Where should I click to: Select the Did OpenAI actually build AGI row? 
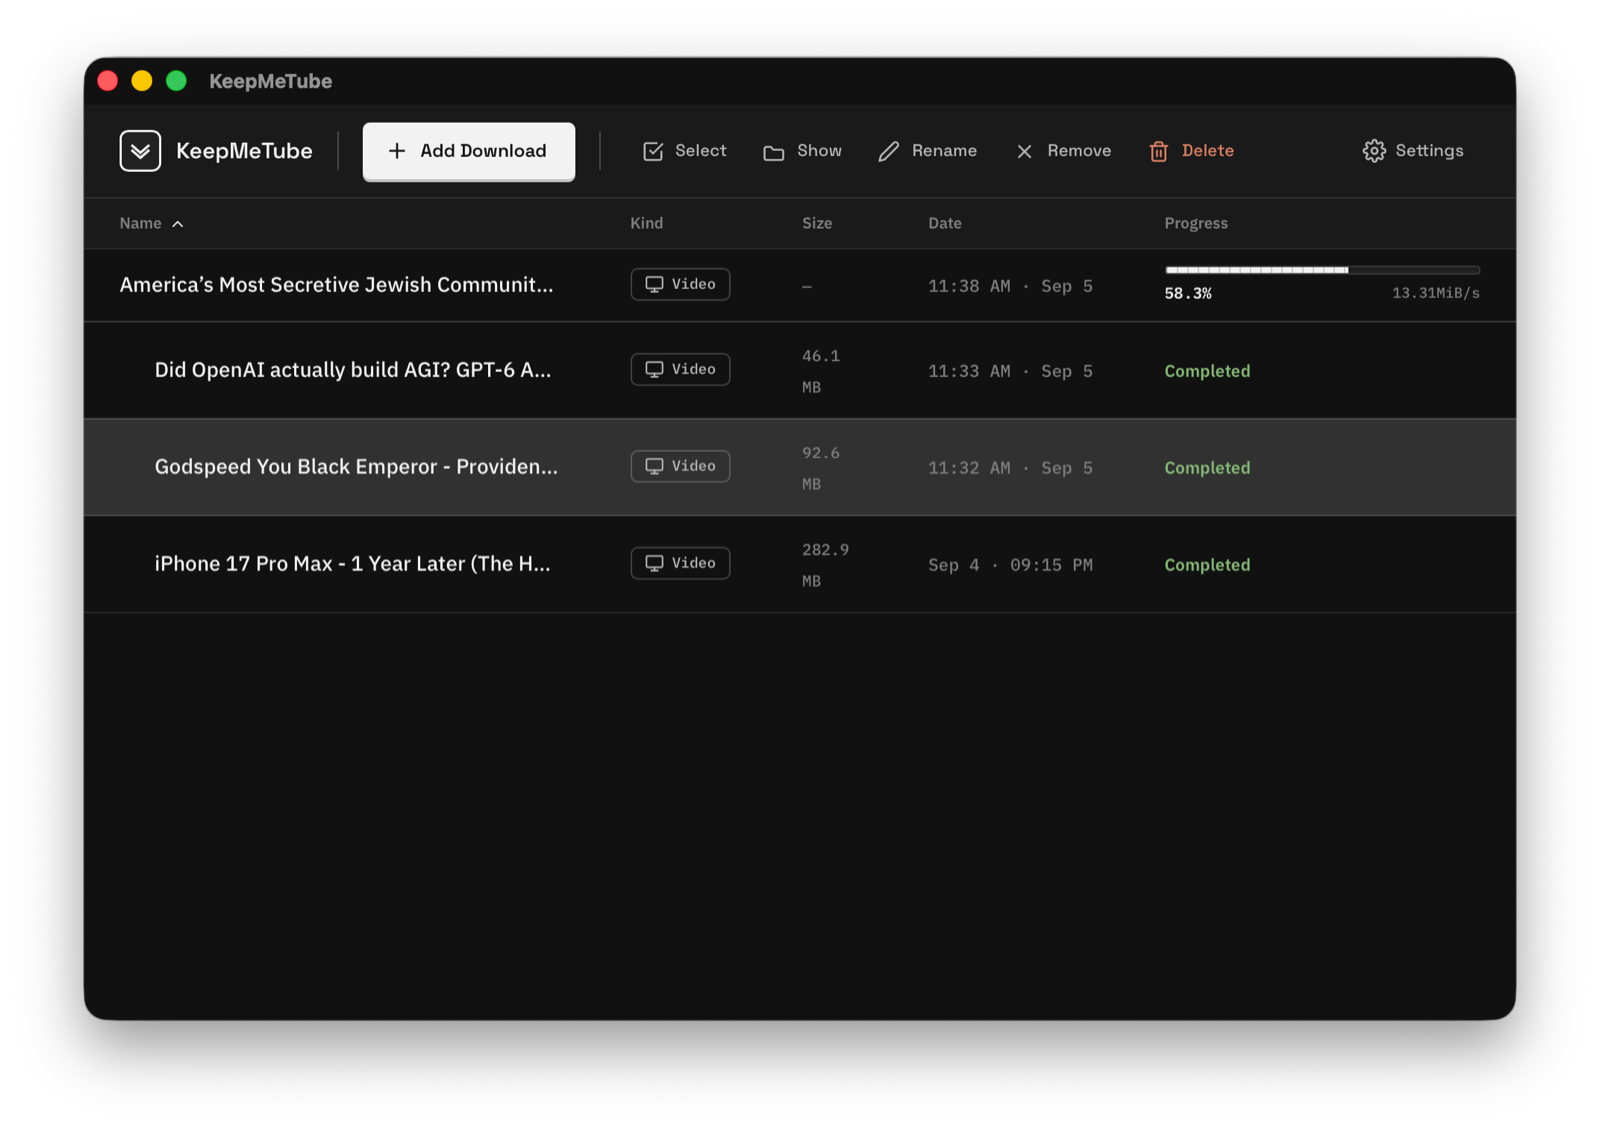[x=800, y=370]
